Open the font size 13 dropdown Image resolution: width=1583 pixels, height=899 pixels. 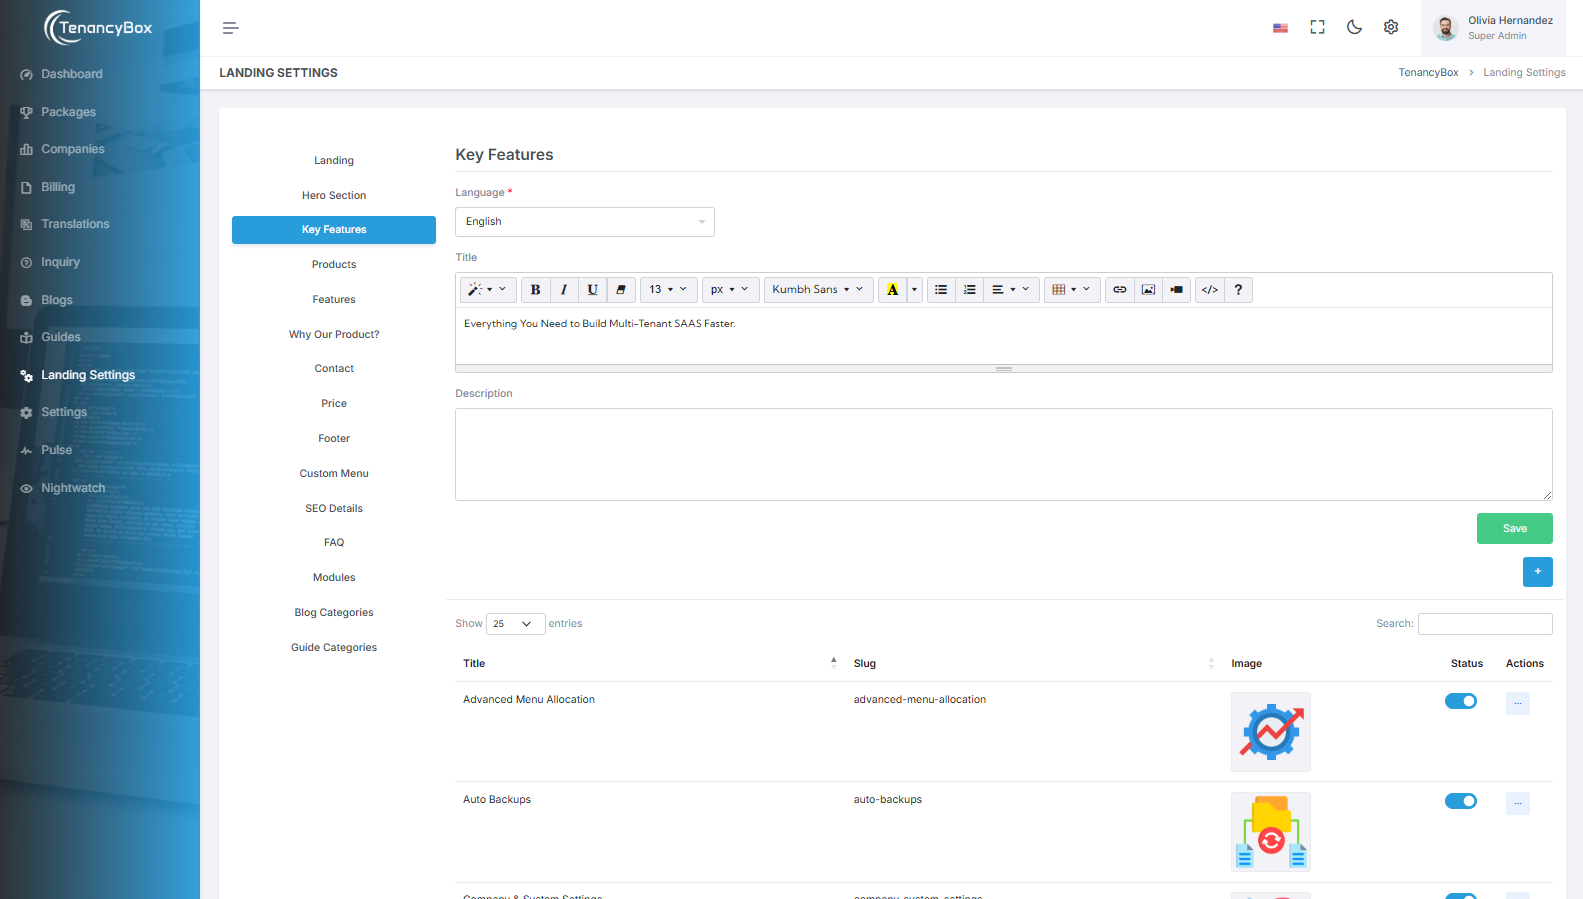tap(668, 290)
